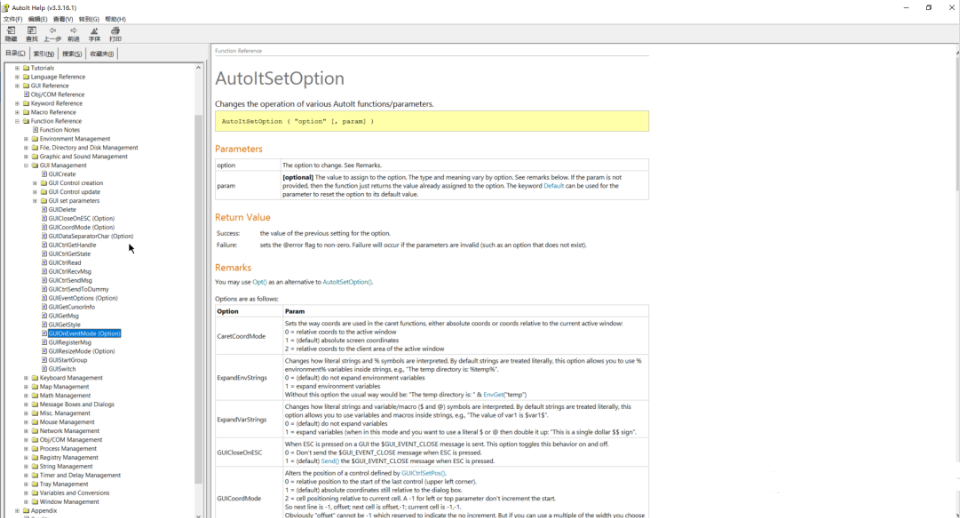Follow the EnvGet link in ExpandEnvStrings row

[493, 395]
